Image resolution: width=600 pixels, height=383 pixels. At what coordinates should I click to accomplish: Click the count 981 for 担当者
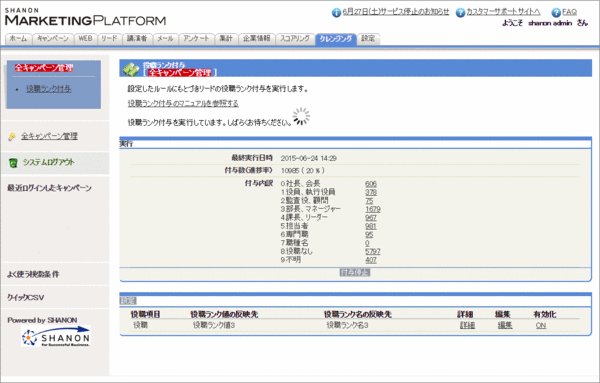(x=371, y=226)
